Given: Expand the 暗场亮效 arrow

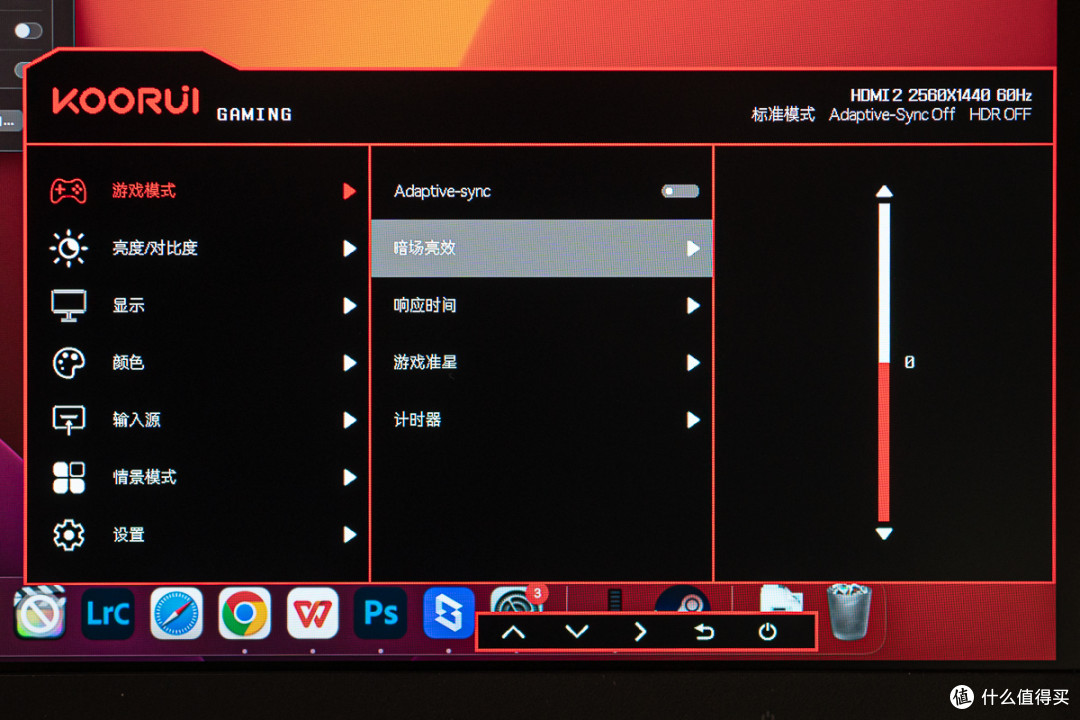Looking at the screenshot, I should pos(693,248).
